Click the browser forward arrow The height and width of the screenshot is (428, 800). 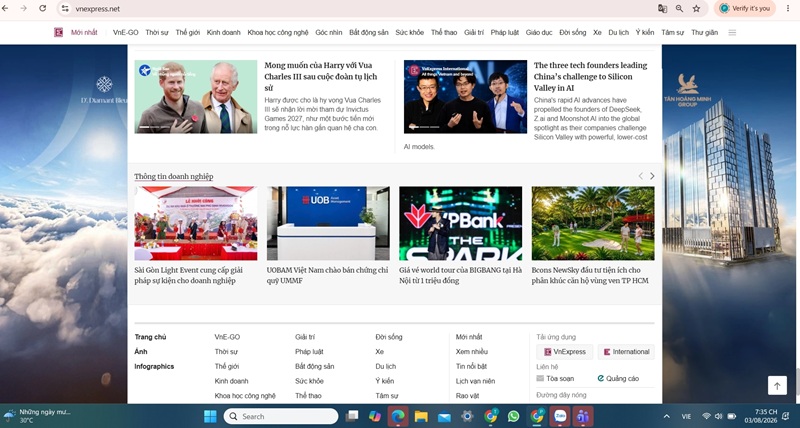pyautogui.click(x=23, y=9)
